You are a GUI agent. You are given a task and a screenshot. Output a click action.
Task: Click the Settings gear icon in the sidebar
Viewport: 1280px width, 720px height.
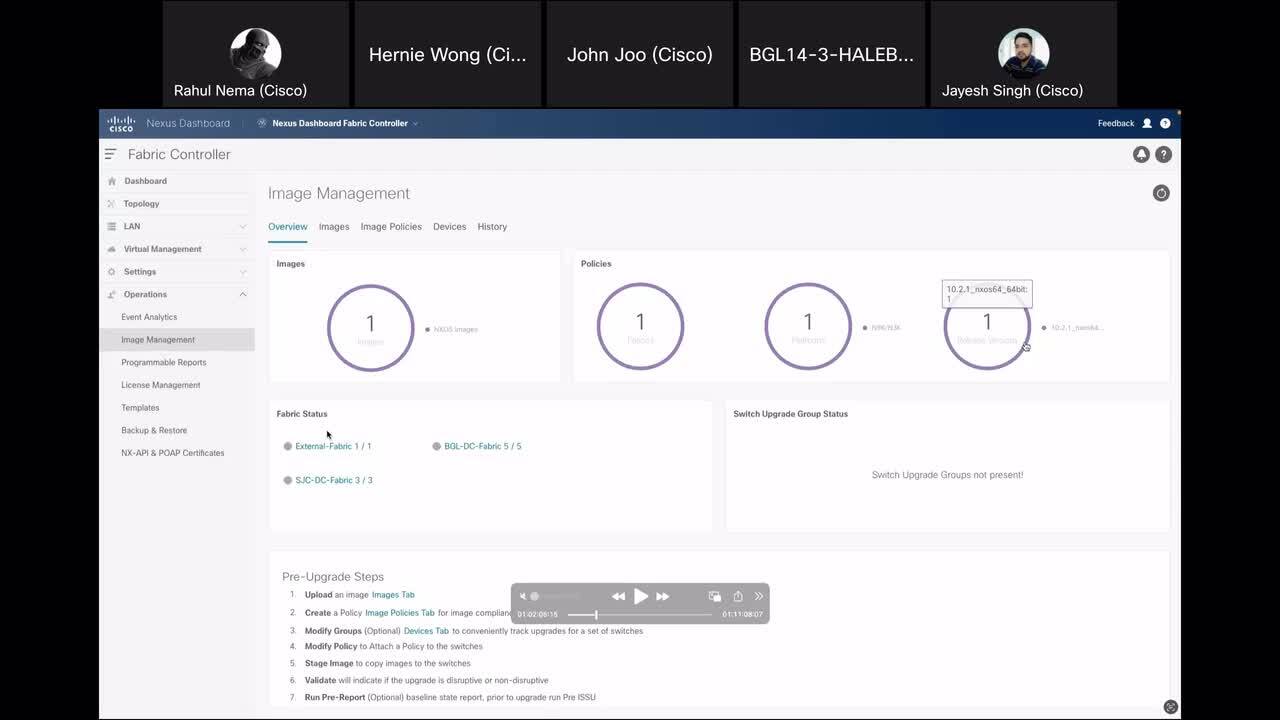point(112,272)
